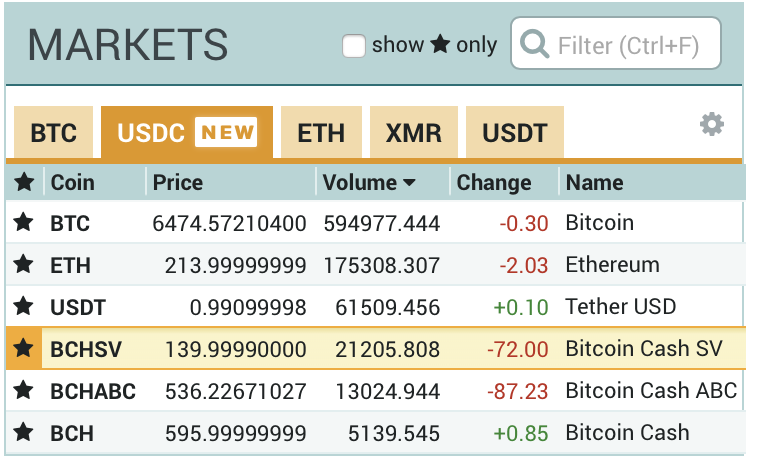Select the Bitcoin Cash ABC market row

pos(375,390)
